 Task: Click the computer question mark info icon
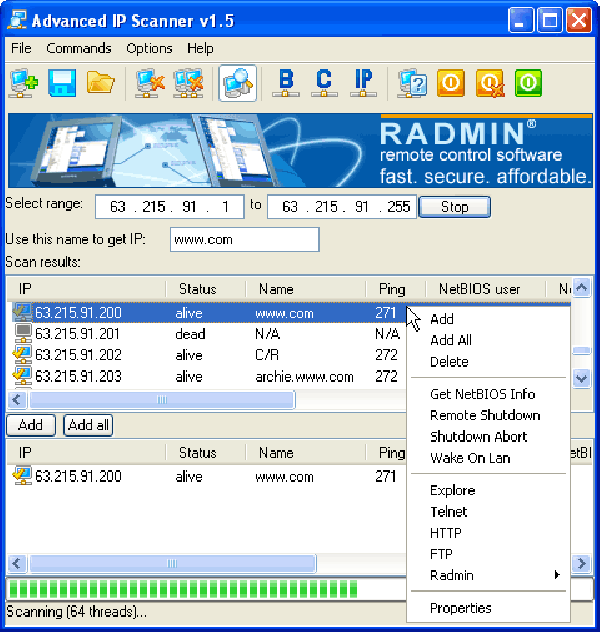pos(412,83)
